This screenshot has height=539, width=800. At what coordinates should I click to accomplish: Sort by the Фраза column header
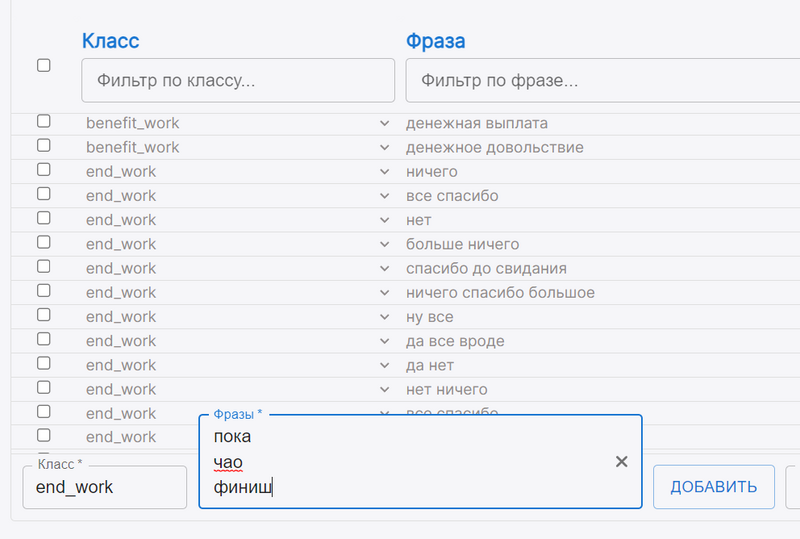click(x=435, y=41)
